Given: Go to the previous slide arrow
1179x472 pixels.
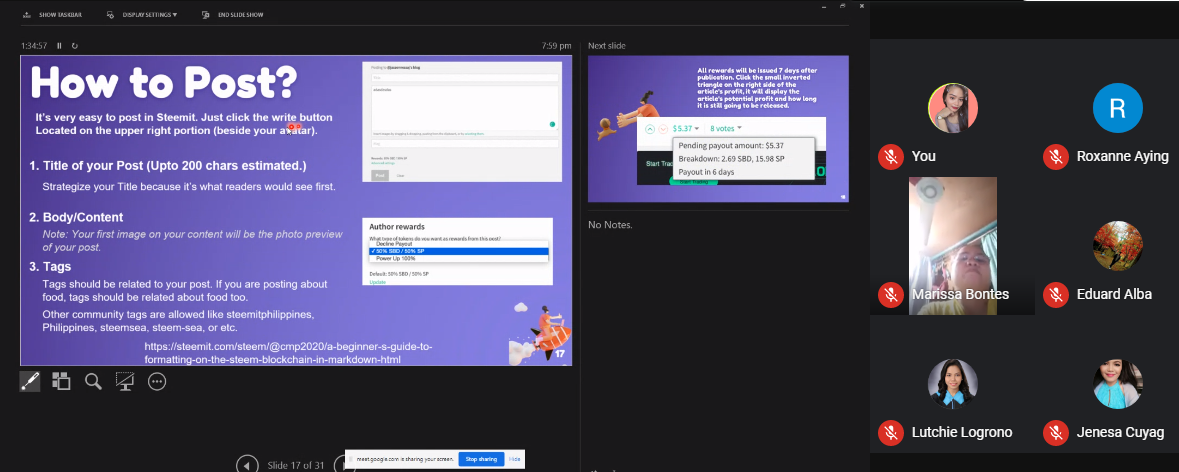Looking at the screenshot, I should [247, 464].
